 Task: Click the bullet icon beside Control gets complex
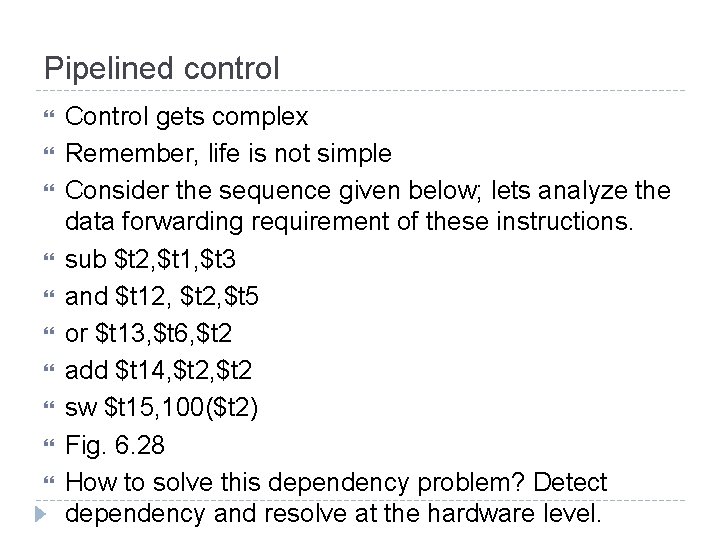tap(49, 114)
